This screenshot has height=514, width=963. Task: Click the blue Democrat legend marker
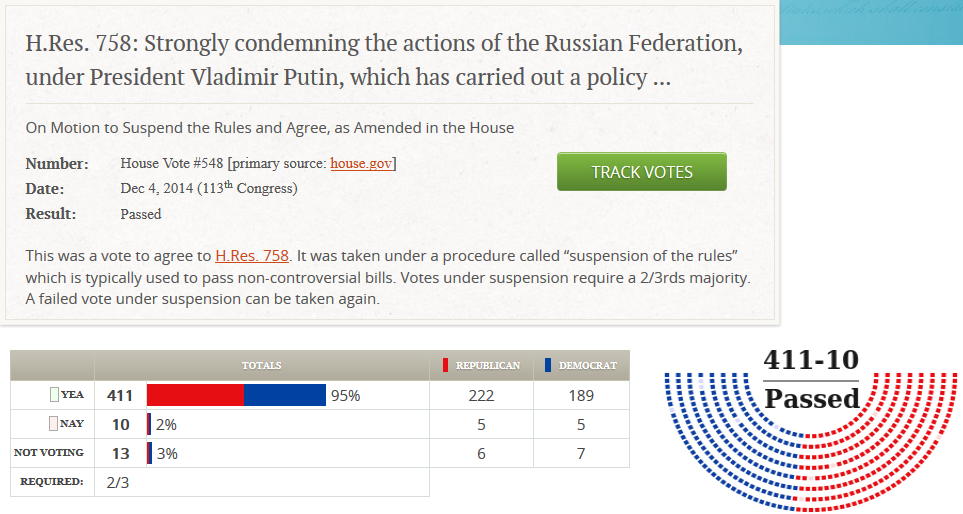pyautogui.click(x=548, y=366)
